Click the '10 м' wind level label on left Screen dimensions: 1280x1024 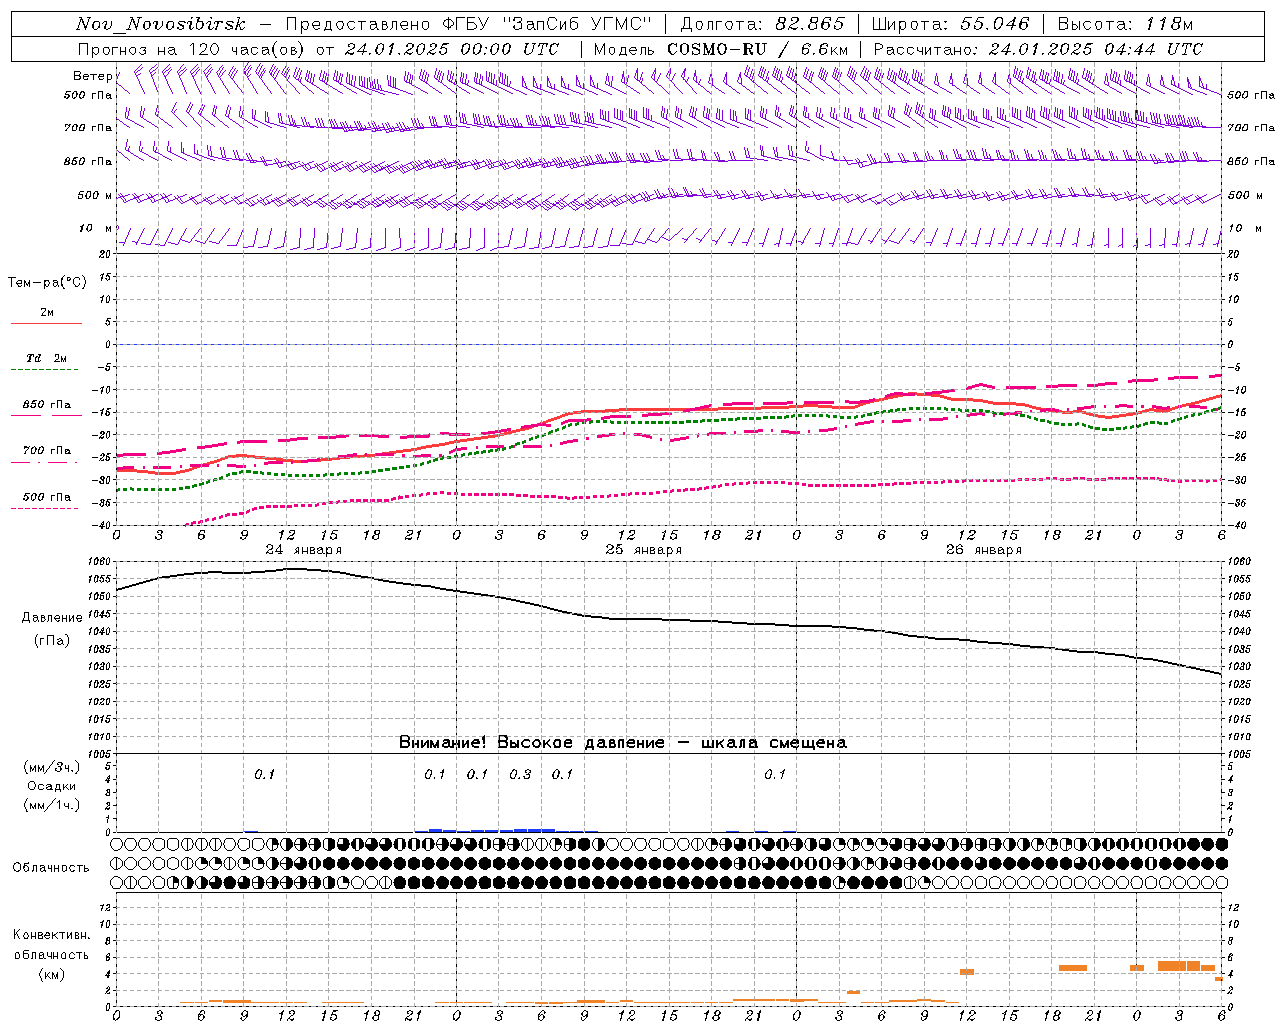point(95,228)
